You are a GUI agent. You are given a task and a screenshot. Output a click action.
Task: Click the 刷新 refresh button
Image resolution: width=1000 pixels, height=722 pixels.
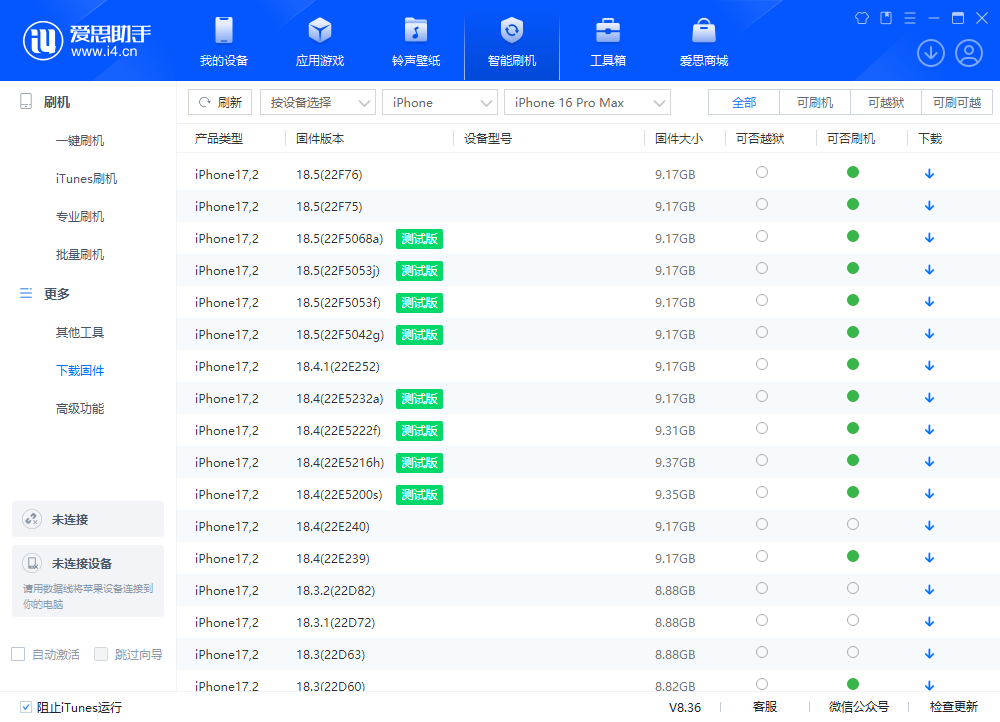click(x=220, y=102)
